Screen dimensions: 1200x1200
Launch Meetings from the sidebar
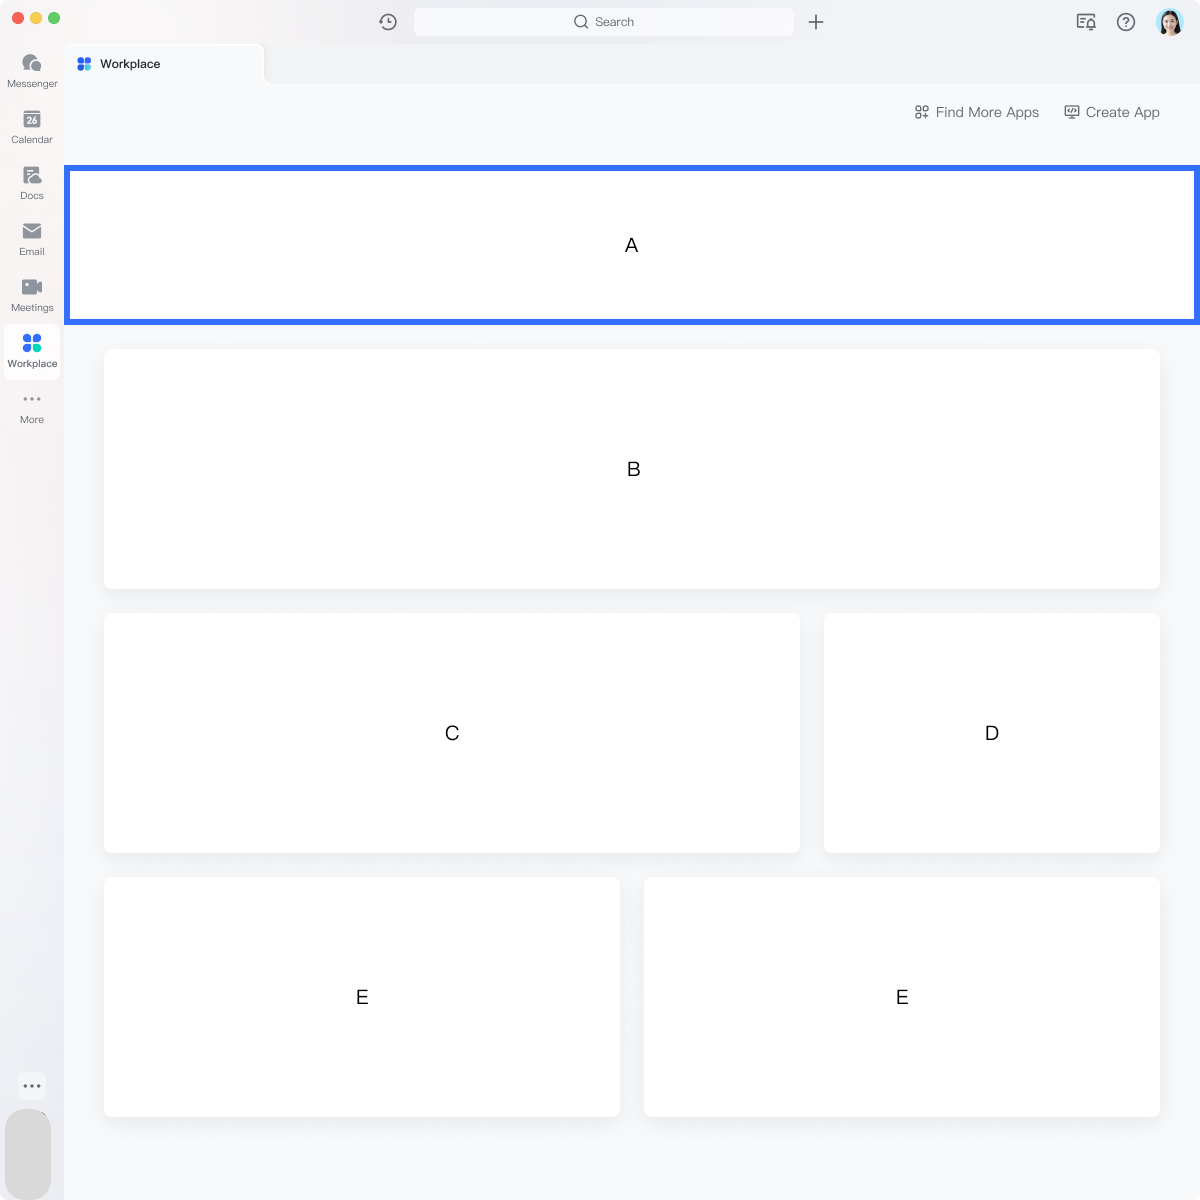pyautogui.click(x=32, y=294)
